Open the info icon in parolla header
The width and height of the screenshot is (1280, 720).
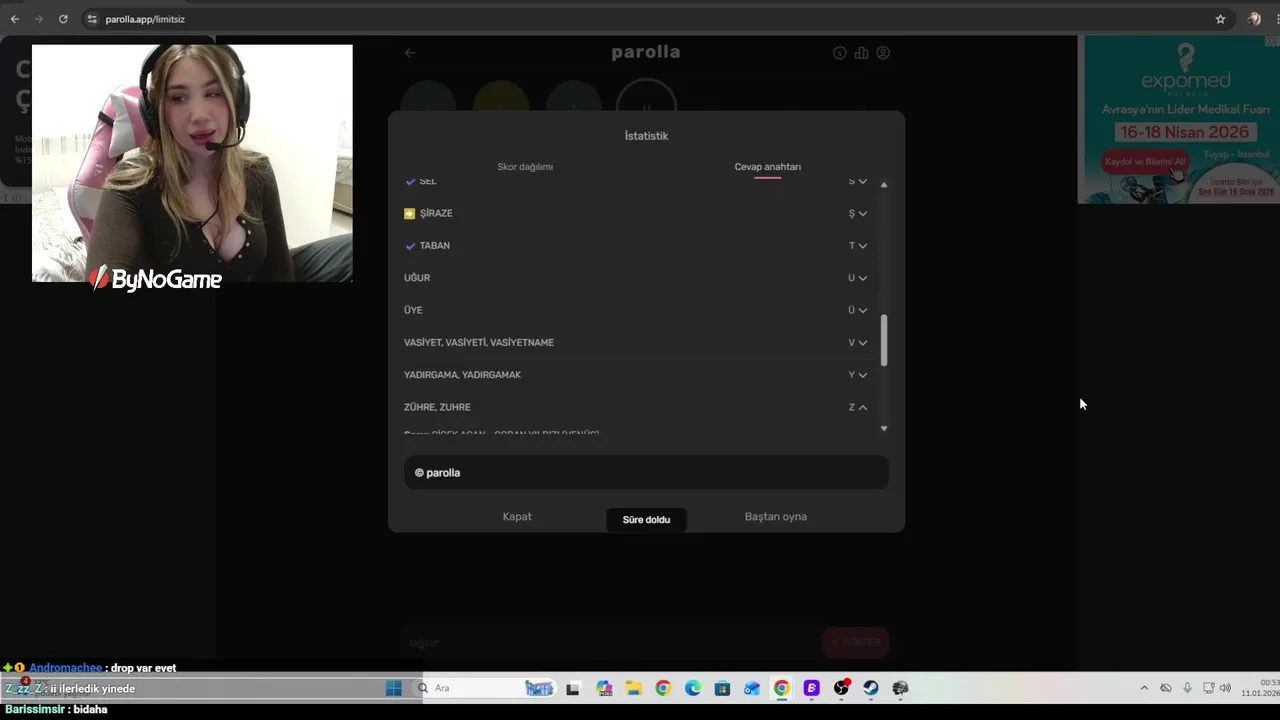point(839,53)
